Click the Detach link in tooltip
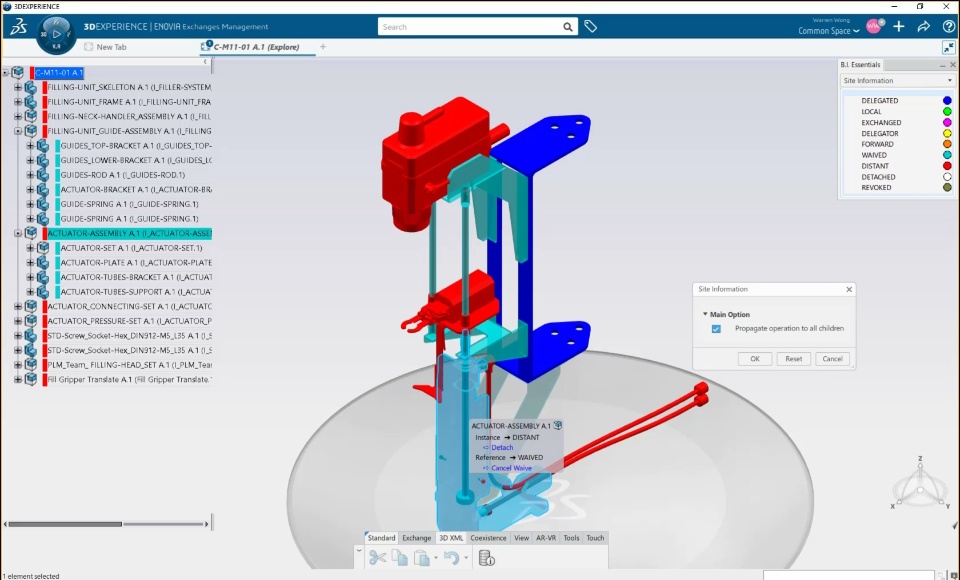The height and width of the screenshot is (580, 960). 502,447
